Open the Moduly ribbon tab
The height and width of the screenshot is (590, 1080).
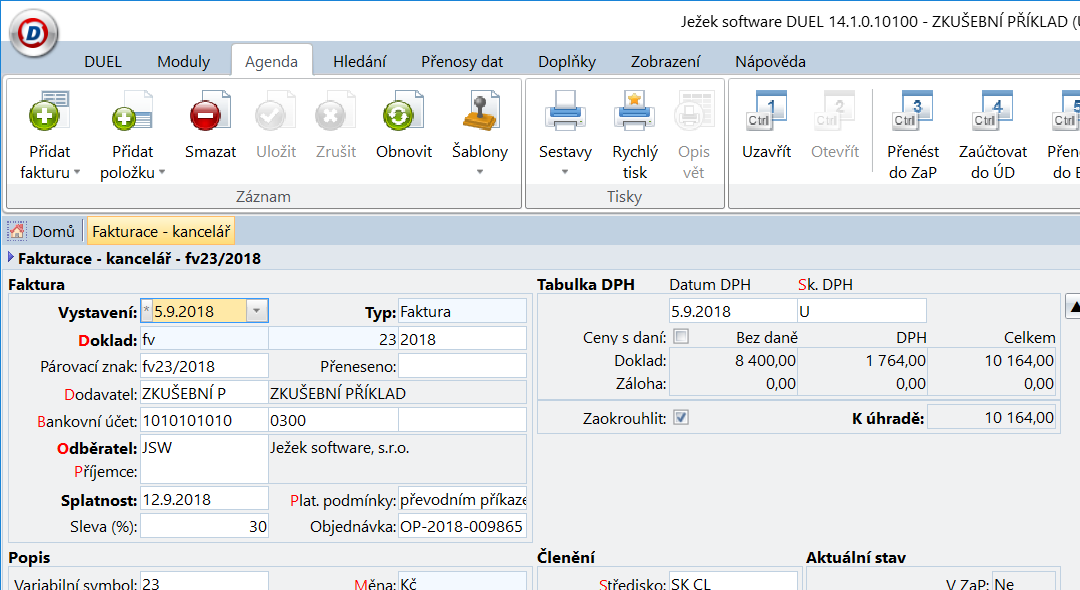coord(183,61)
